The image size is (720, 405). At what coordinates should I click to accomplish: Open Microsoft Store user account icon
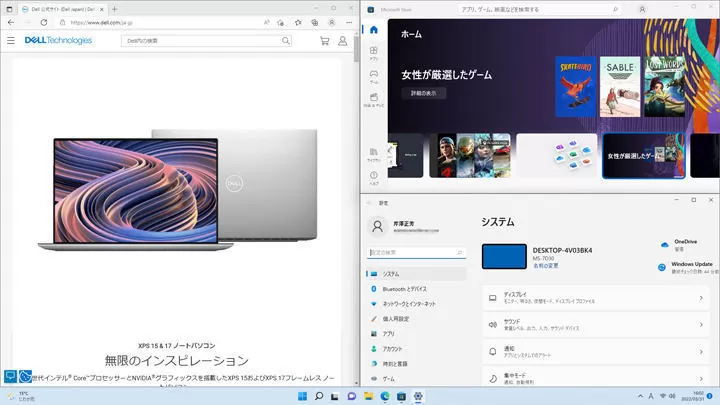tap(642, 9)
